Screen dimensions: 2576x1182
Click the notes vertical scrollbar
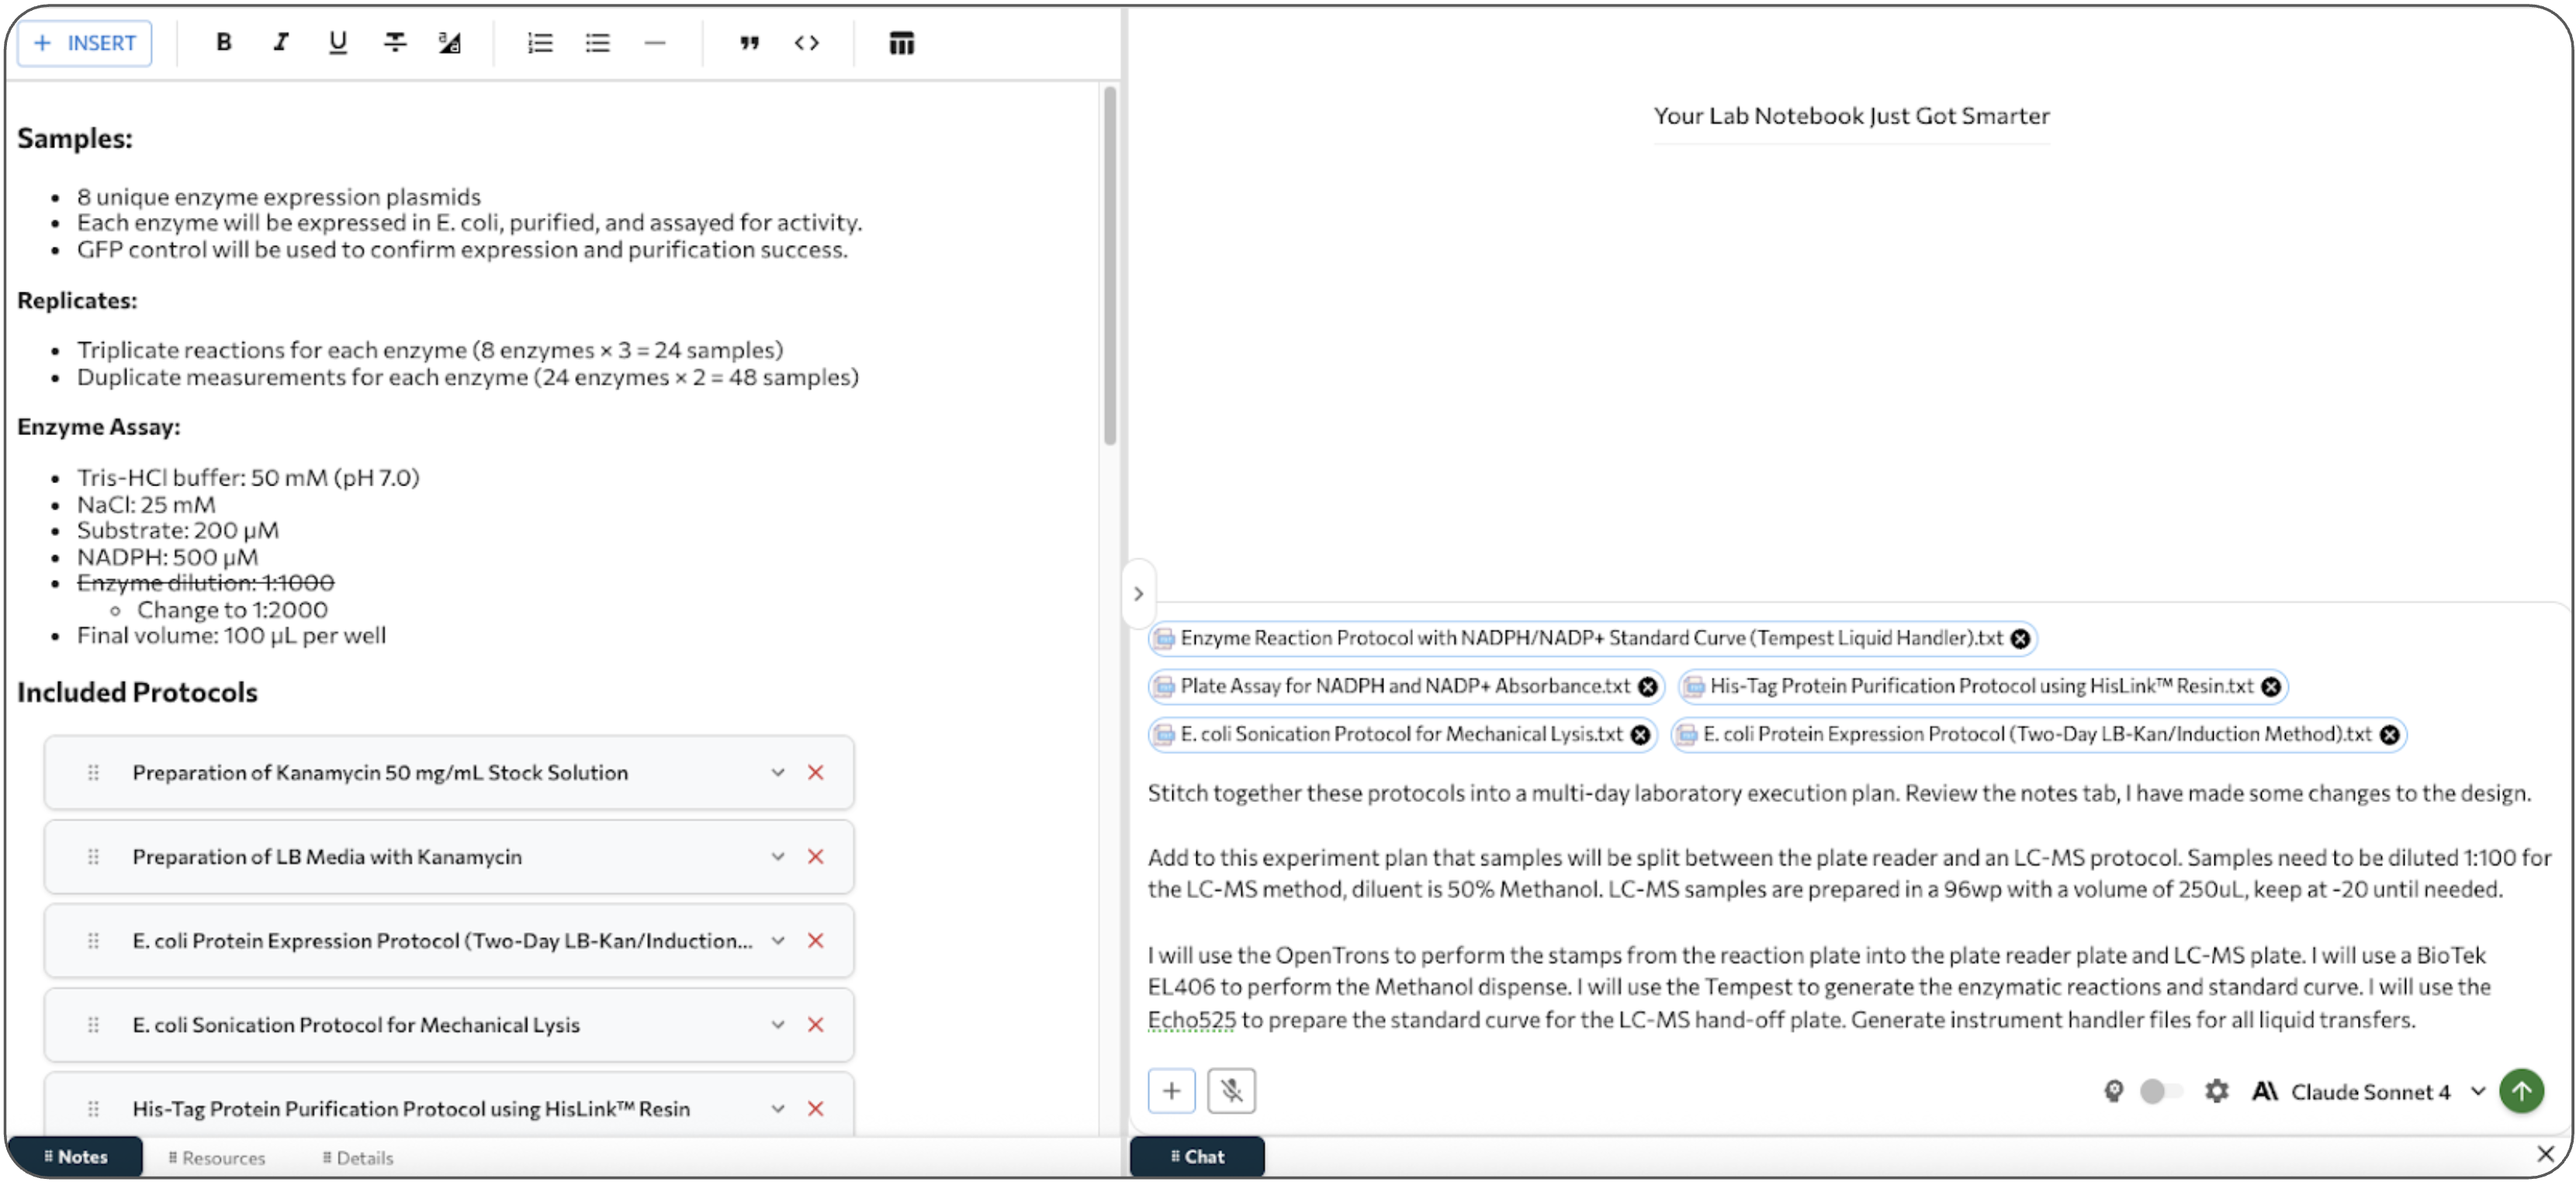tap(1109, 266)
